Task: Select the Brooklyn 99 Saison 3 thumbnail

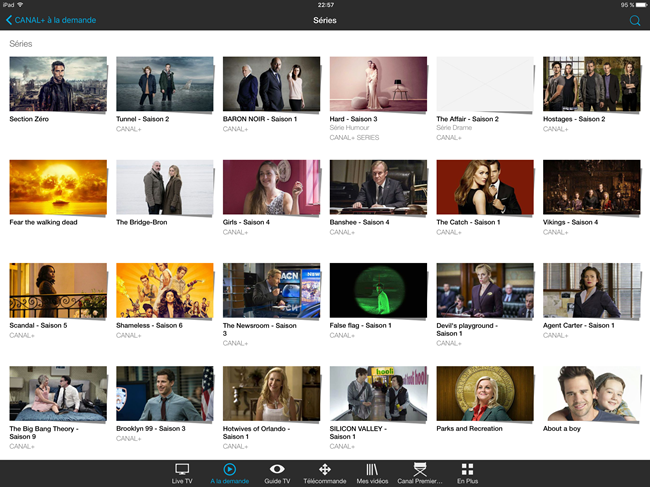Action: tap(165, 394)
